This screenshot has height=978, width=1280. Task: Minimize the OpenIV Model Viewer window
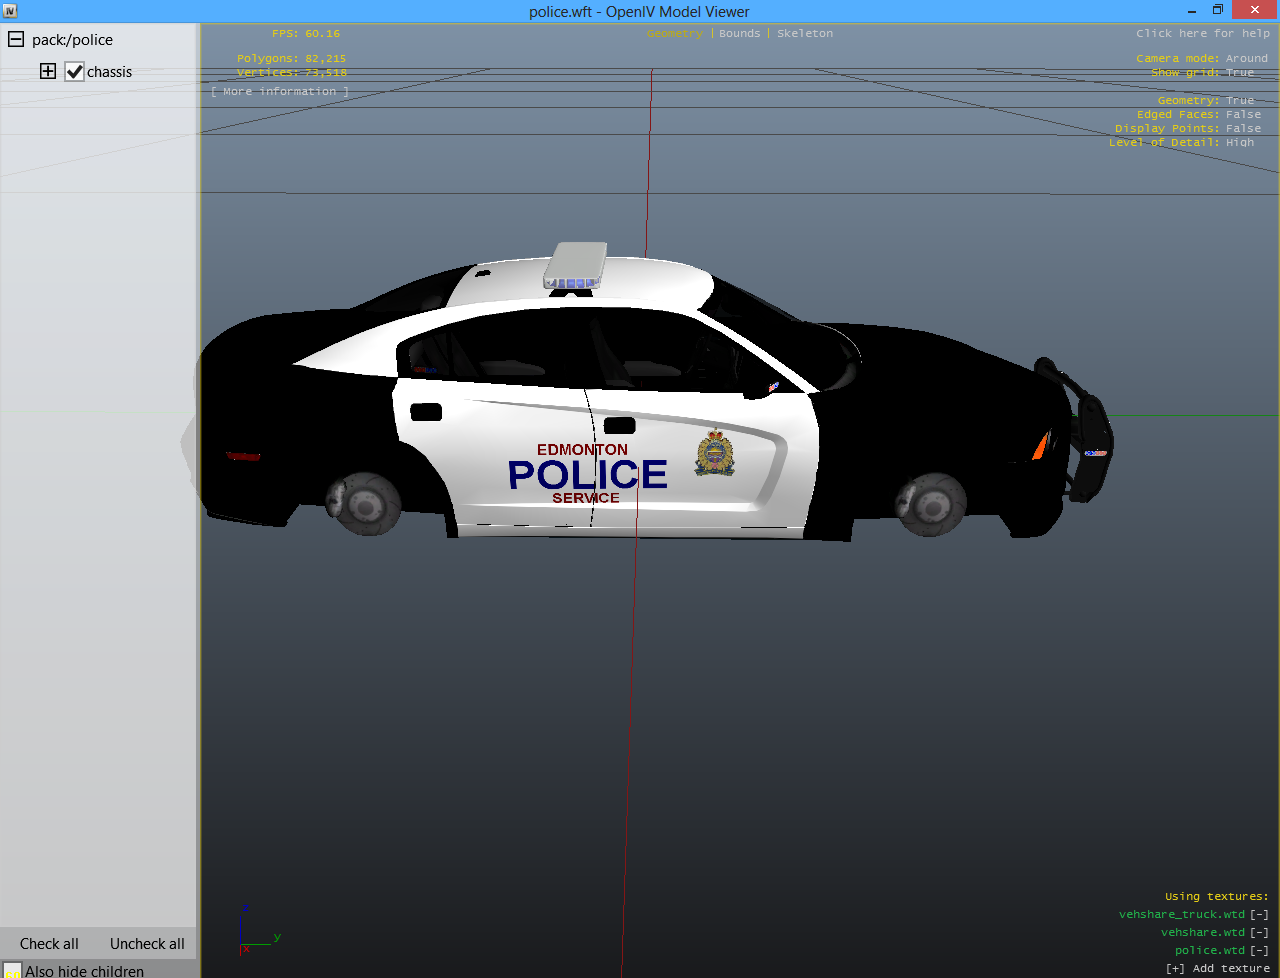[x=1192, y=11]
